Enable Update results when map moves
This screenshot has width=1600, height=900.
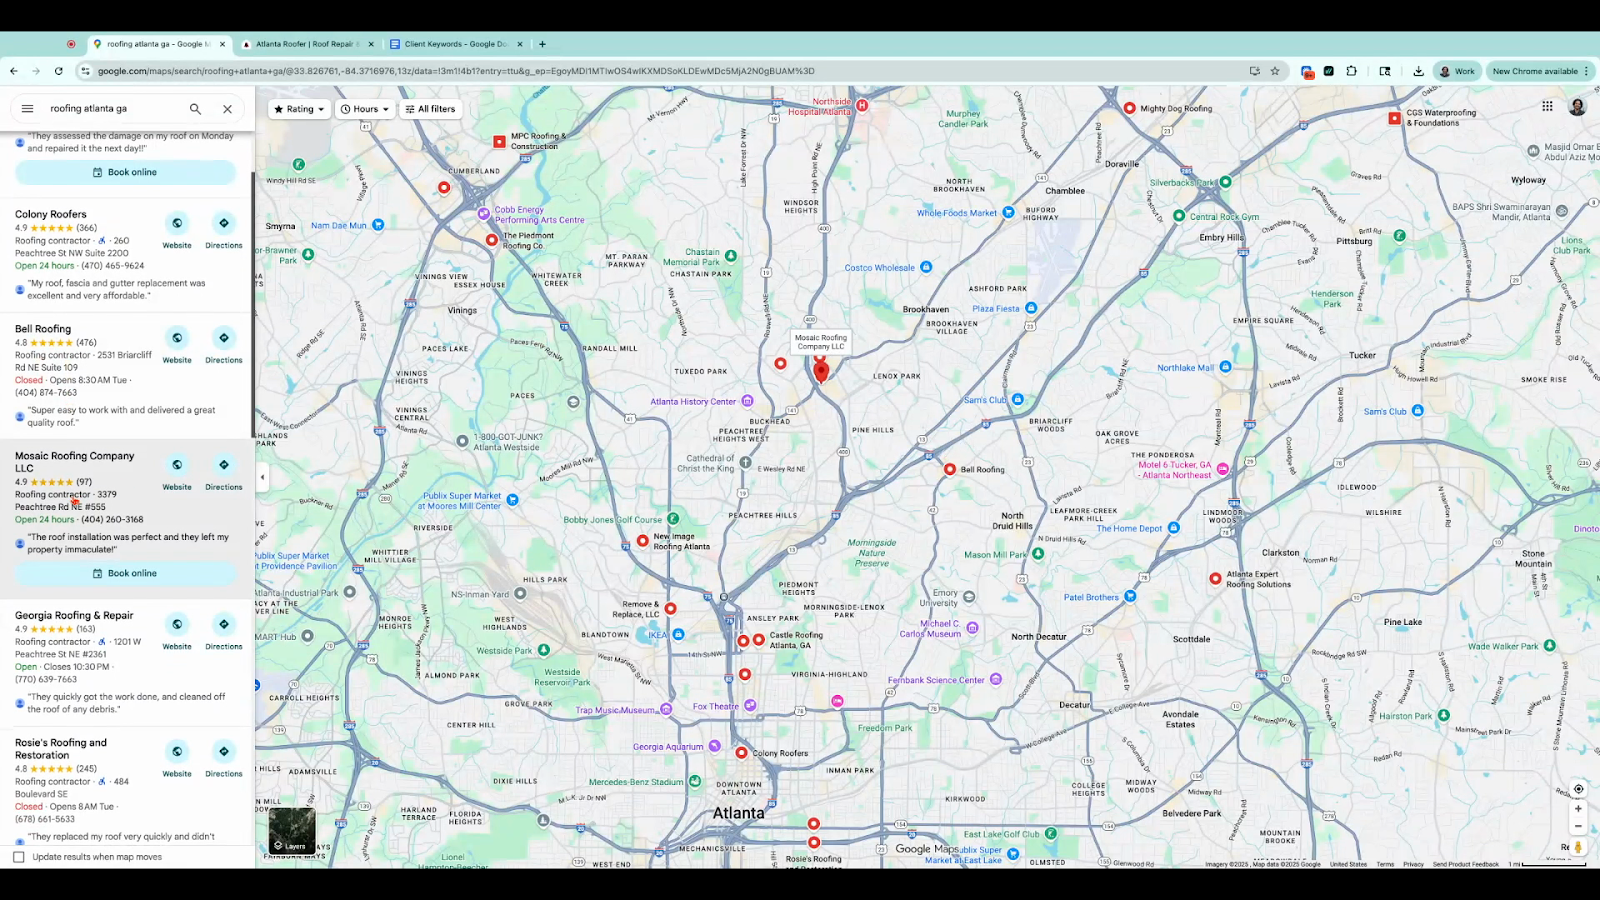19,857
